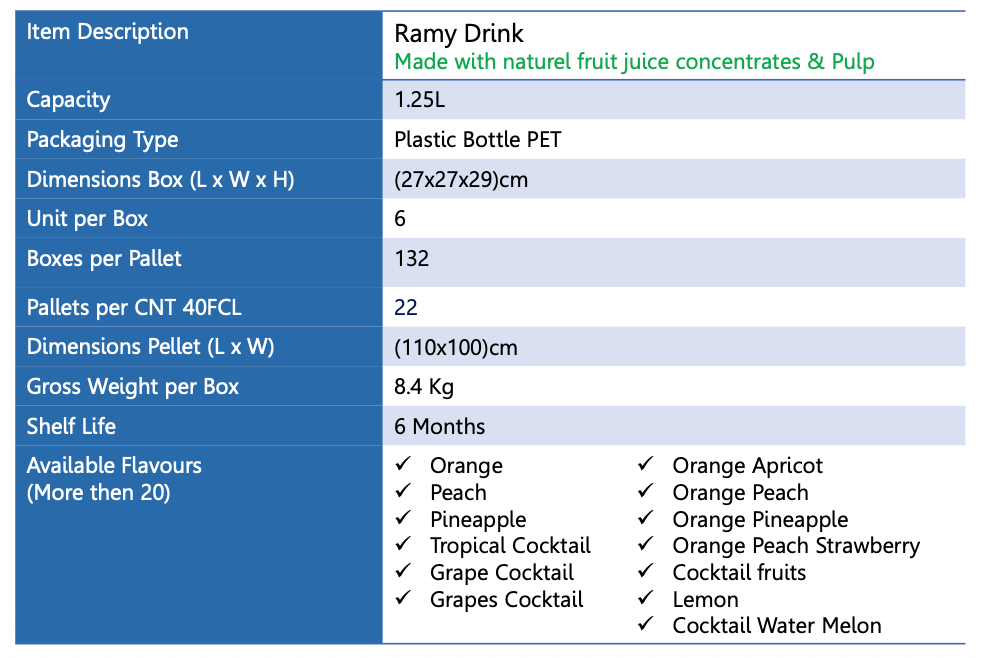The image size is (985, 658).
Task: Click the checkmark next to Orange Peach Strawberry
Action: tap(646, 545)
